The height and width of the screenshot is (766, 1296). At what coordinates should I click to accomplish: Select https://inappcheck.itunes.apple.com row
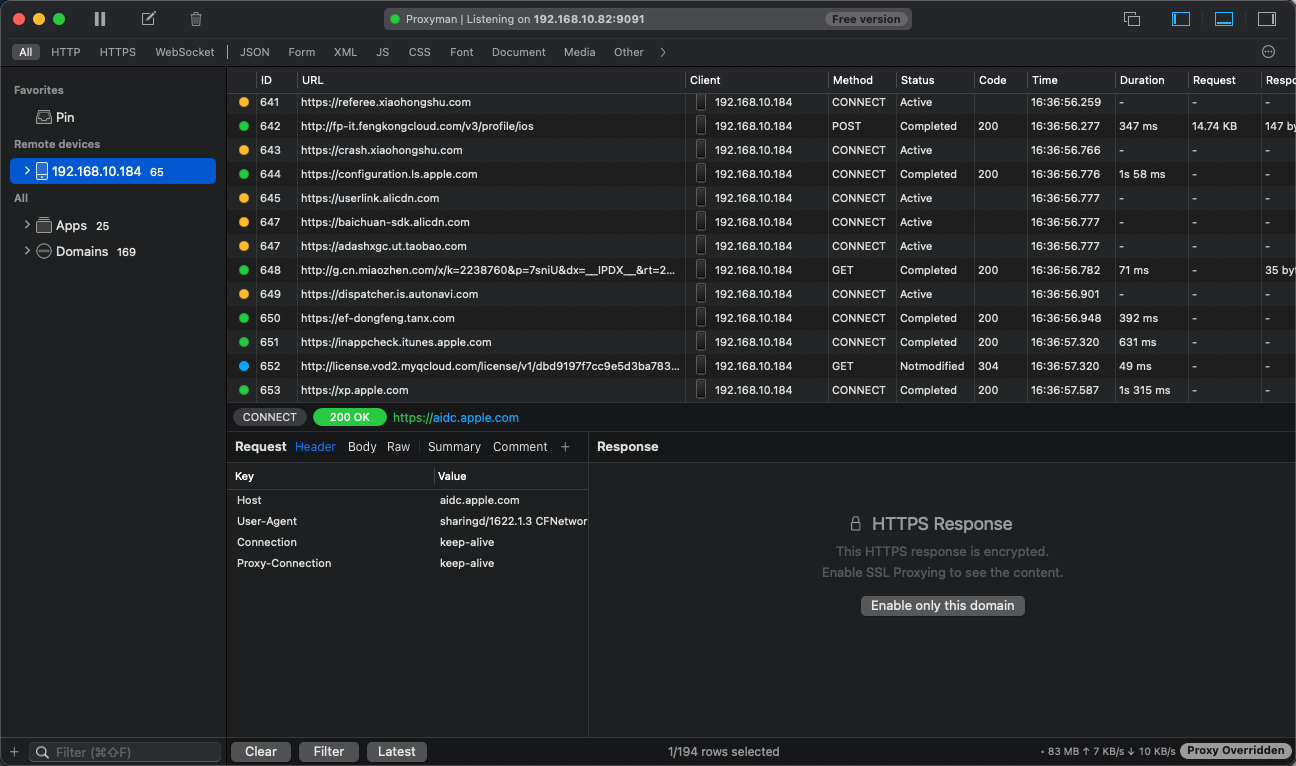point(761,342)
